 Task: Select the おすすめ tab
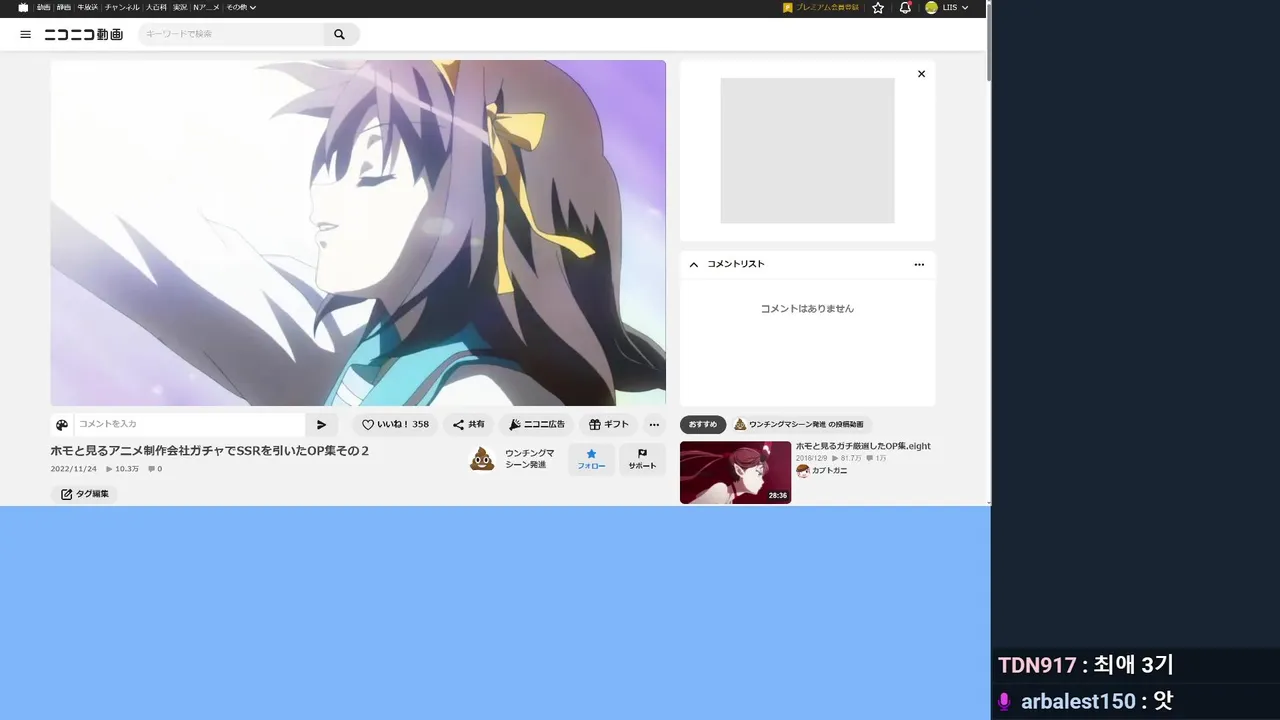(x=703, y=424)
